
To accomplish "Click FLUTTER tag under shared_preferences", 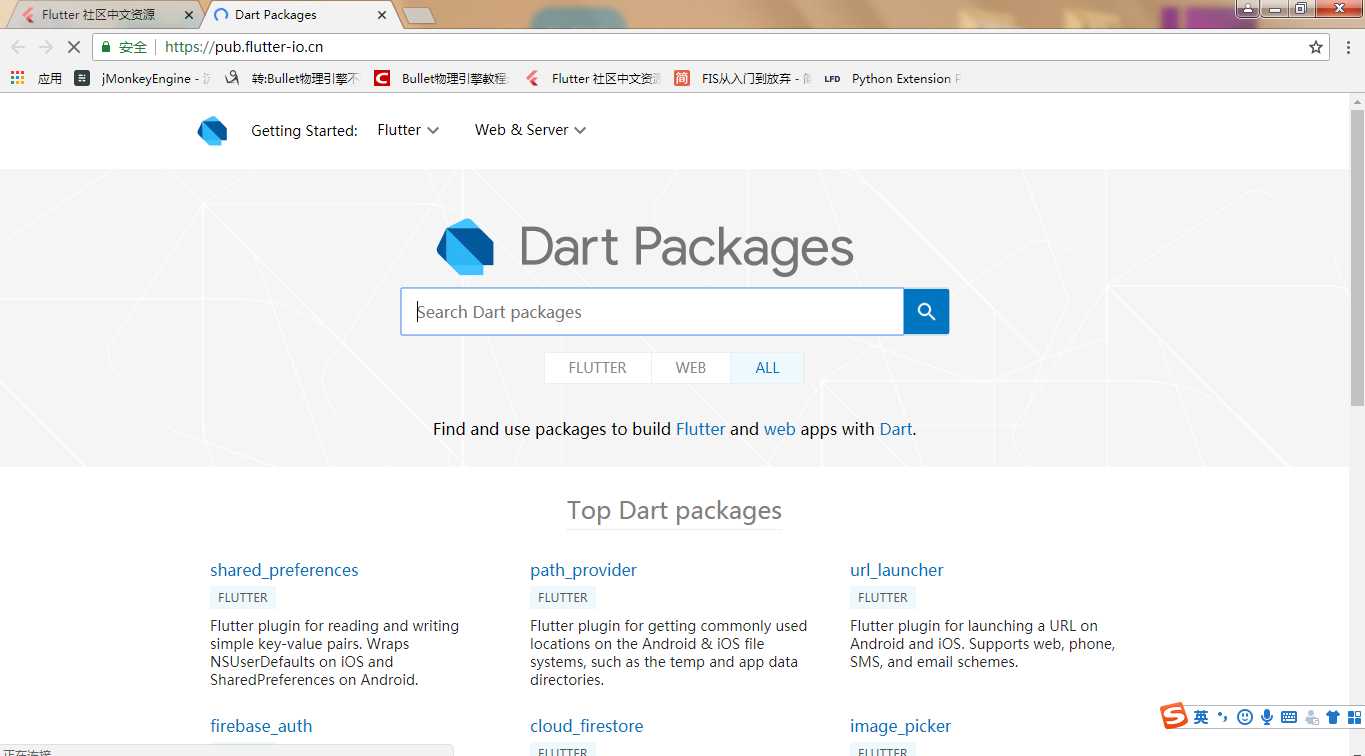I will pyautogui.click(x=243, y=598).
